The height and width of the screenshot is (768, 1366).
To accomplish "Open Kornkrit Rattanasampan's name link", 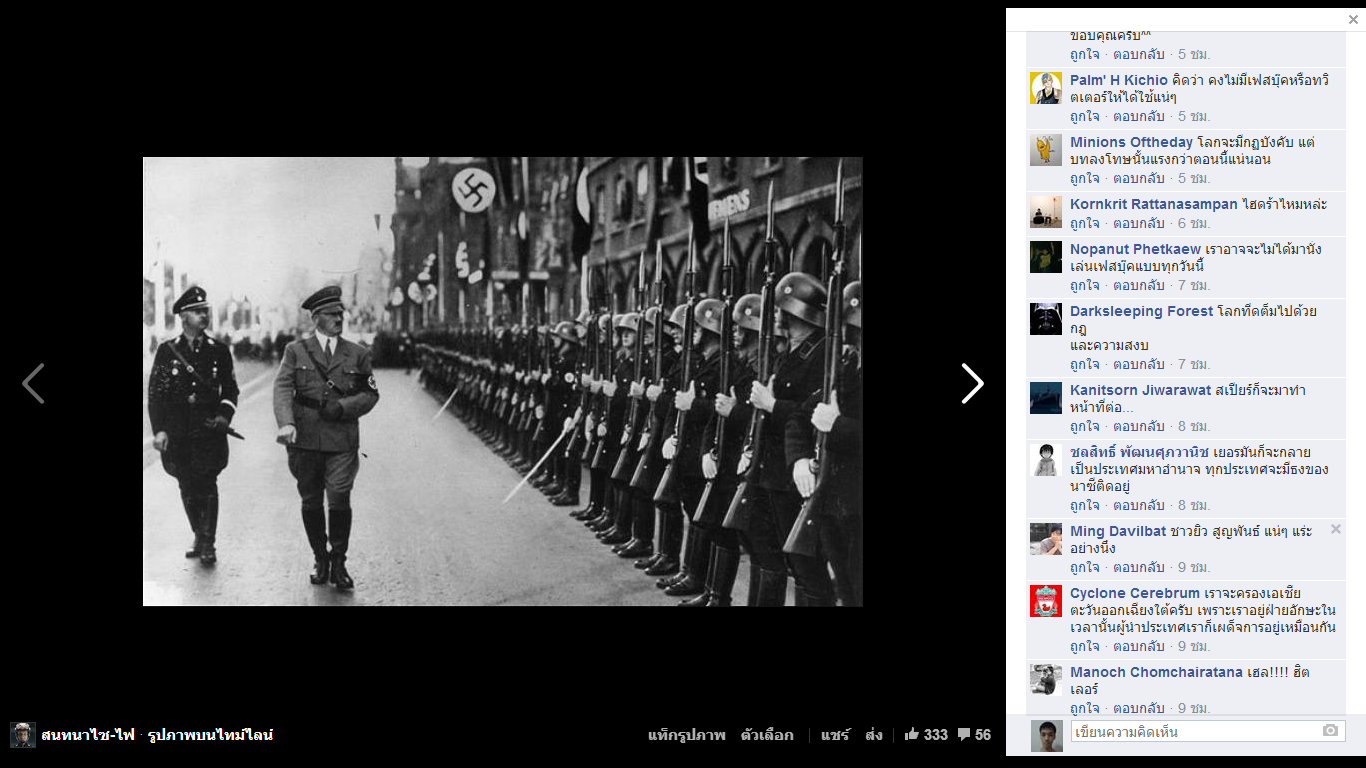I will click(x=1154, y=204).
